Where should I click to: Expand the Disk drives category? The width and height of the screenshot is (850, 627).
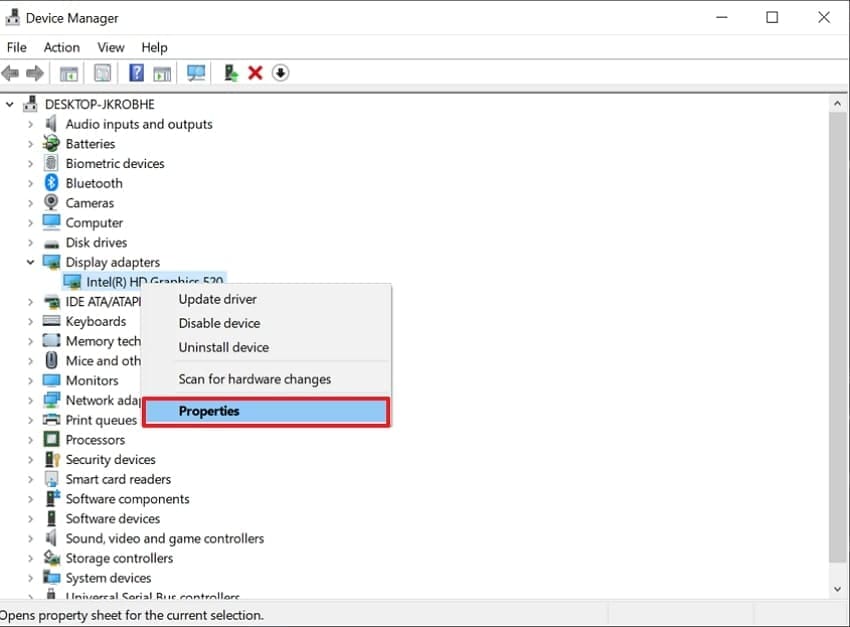pyautogui.click(x=30, y=242)
